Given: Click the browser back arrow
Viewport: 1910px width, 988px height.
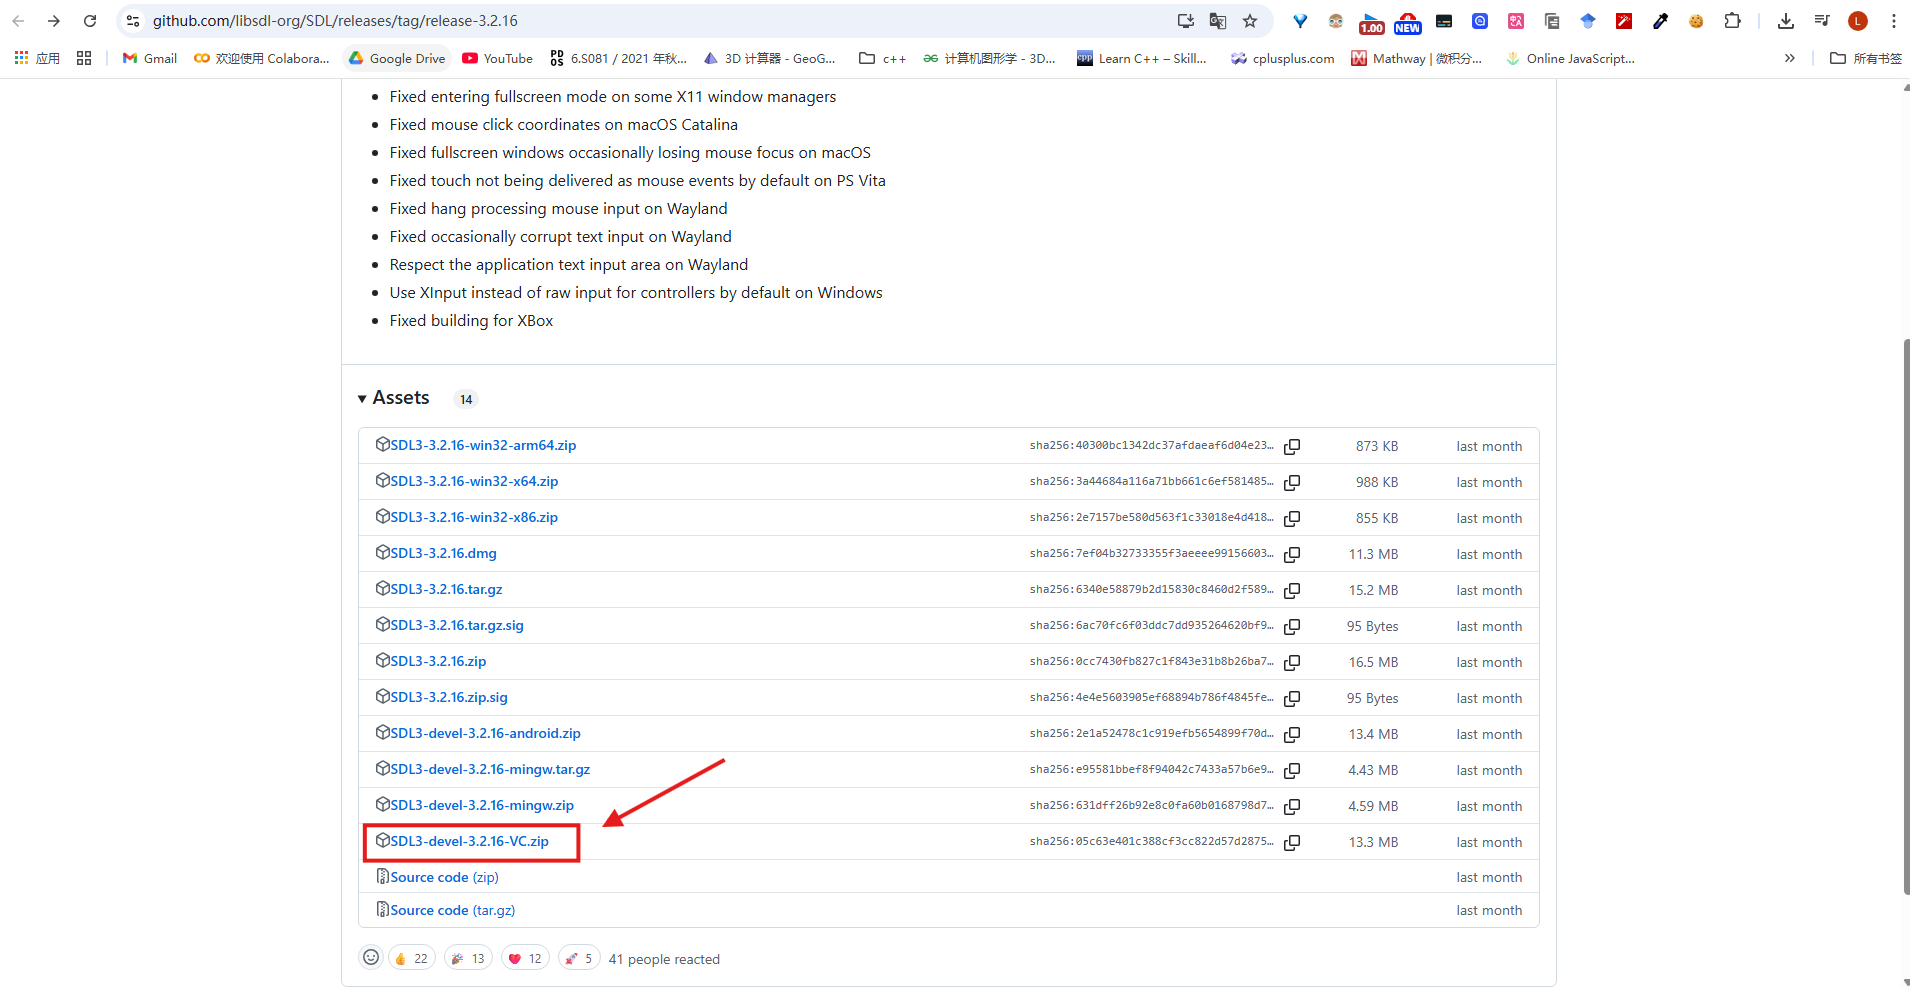Looking at the screenshot, I should click(x=18, y=20).
